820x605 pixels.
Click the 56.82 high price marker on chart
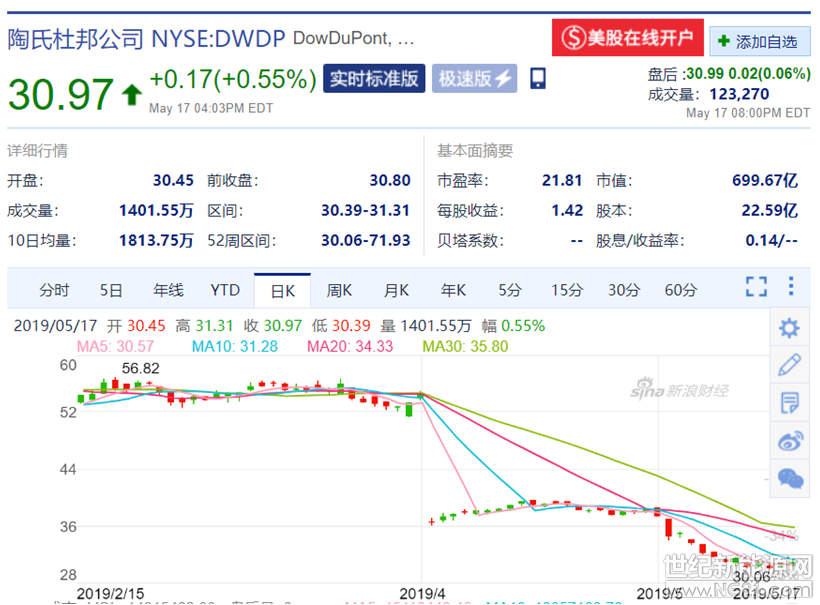[x=140, y=369]
